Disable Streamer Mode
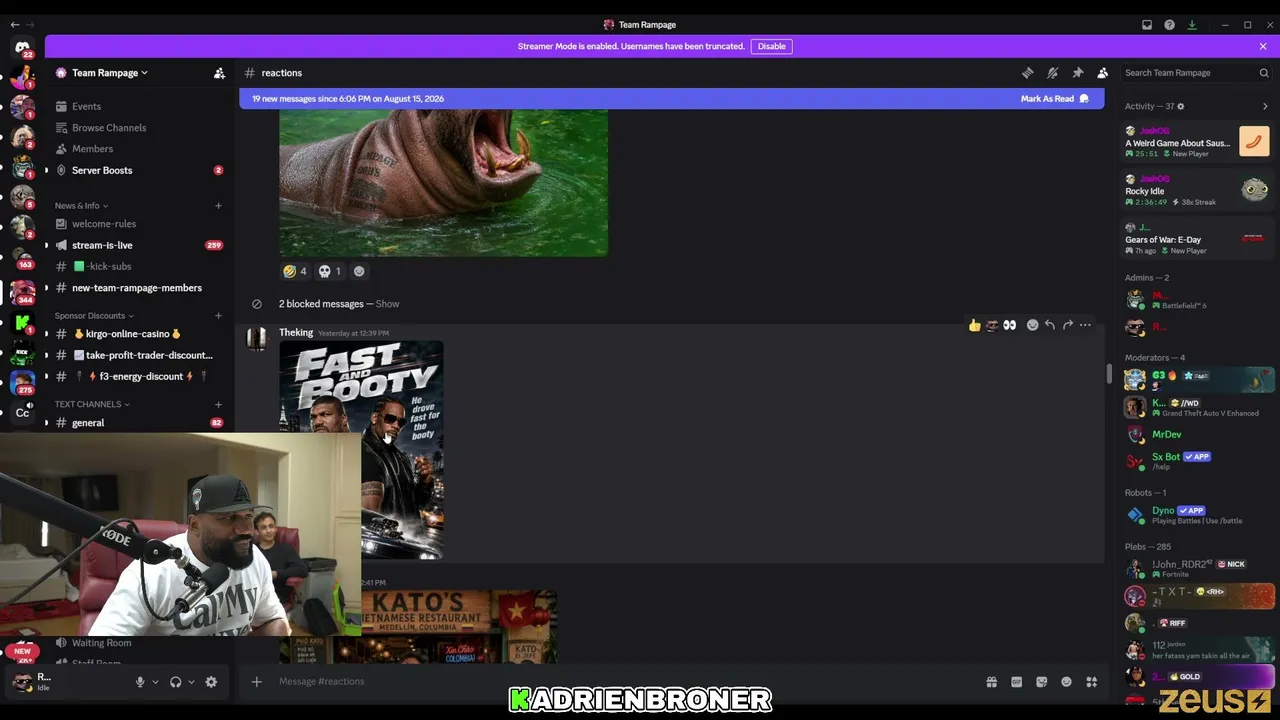Image resolution: width=1280 pixels, height=720 pixels. coord(771,46)
